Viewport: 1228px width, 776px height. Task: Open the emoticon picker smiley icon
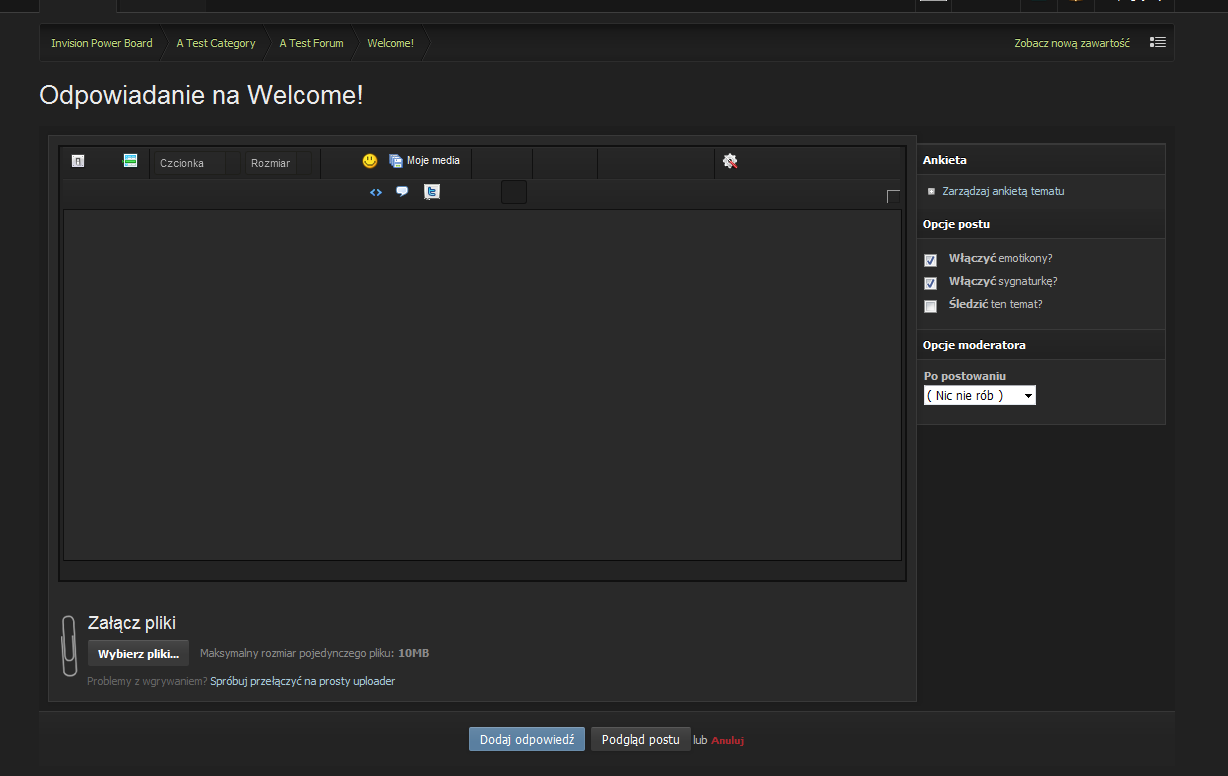tap(370, 161)
